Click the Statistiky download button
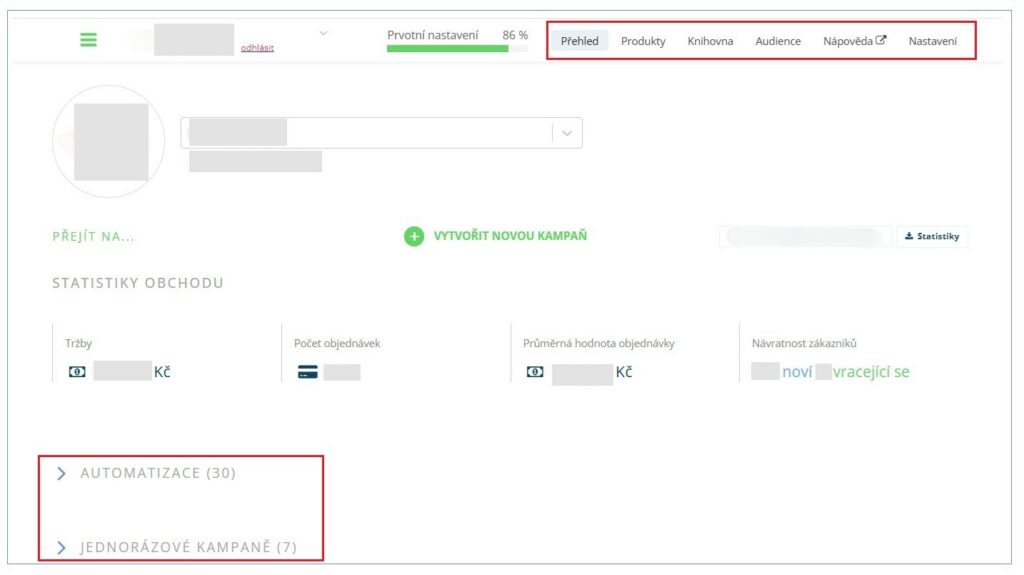 click(932, 237)
